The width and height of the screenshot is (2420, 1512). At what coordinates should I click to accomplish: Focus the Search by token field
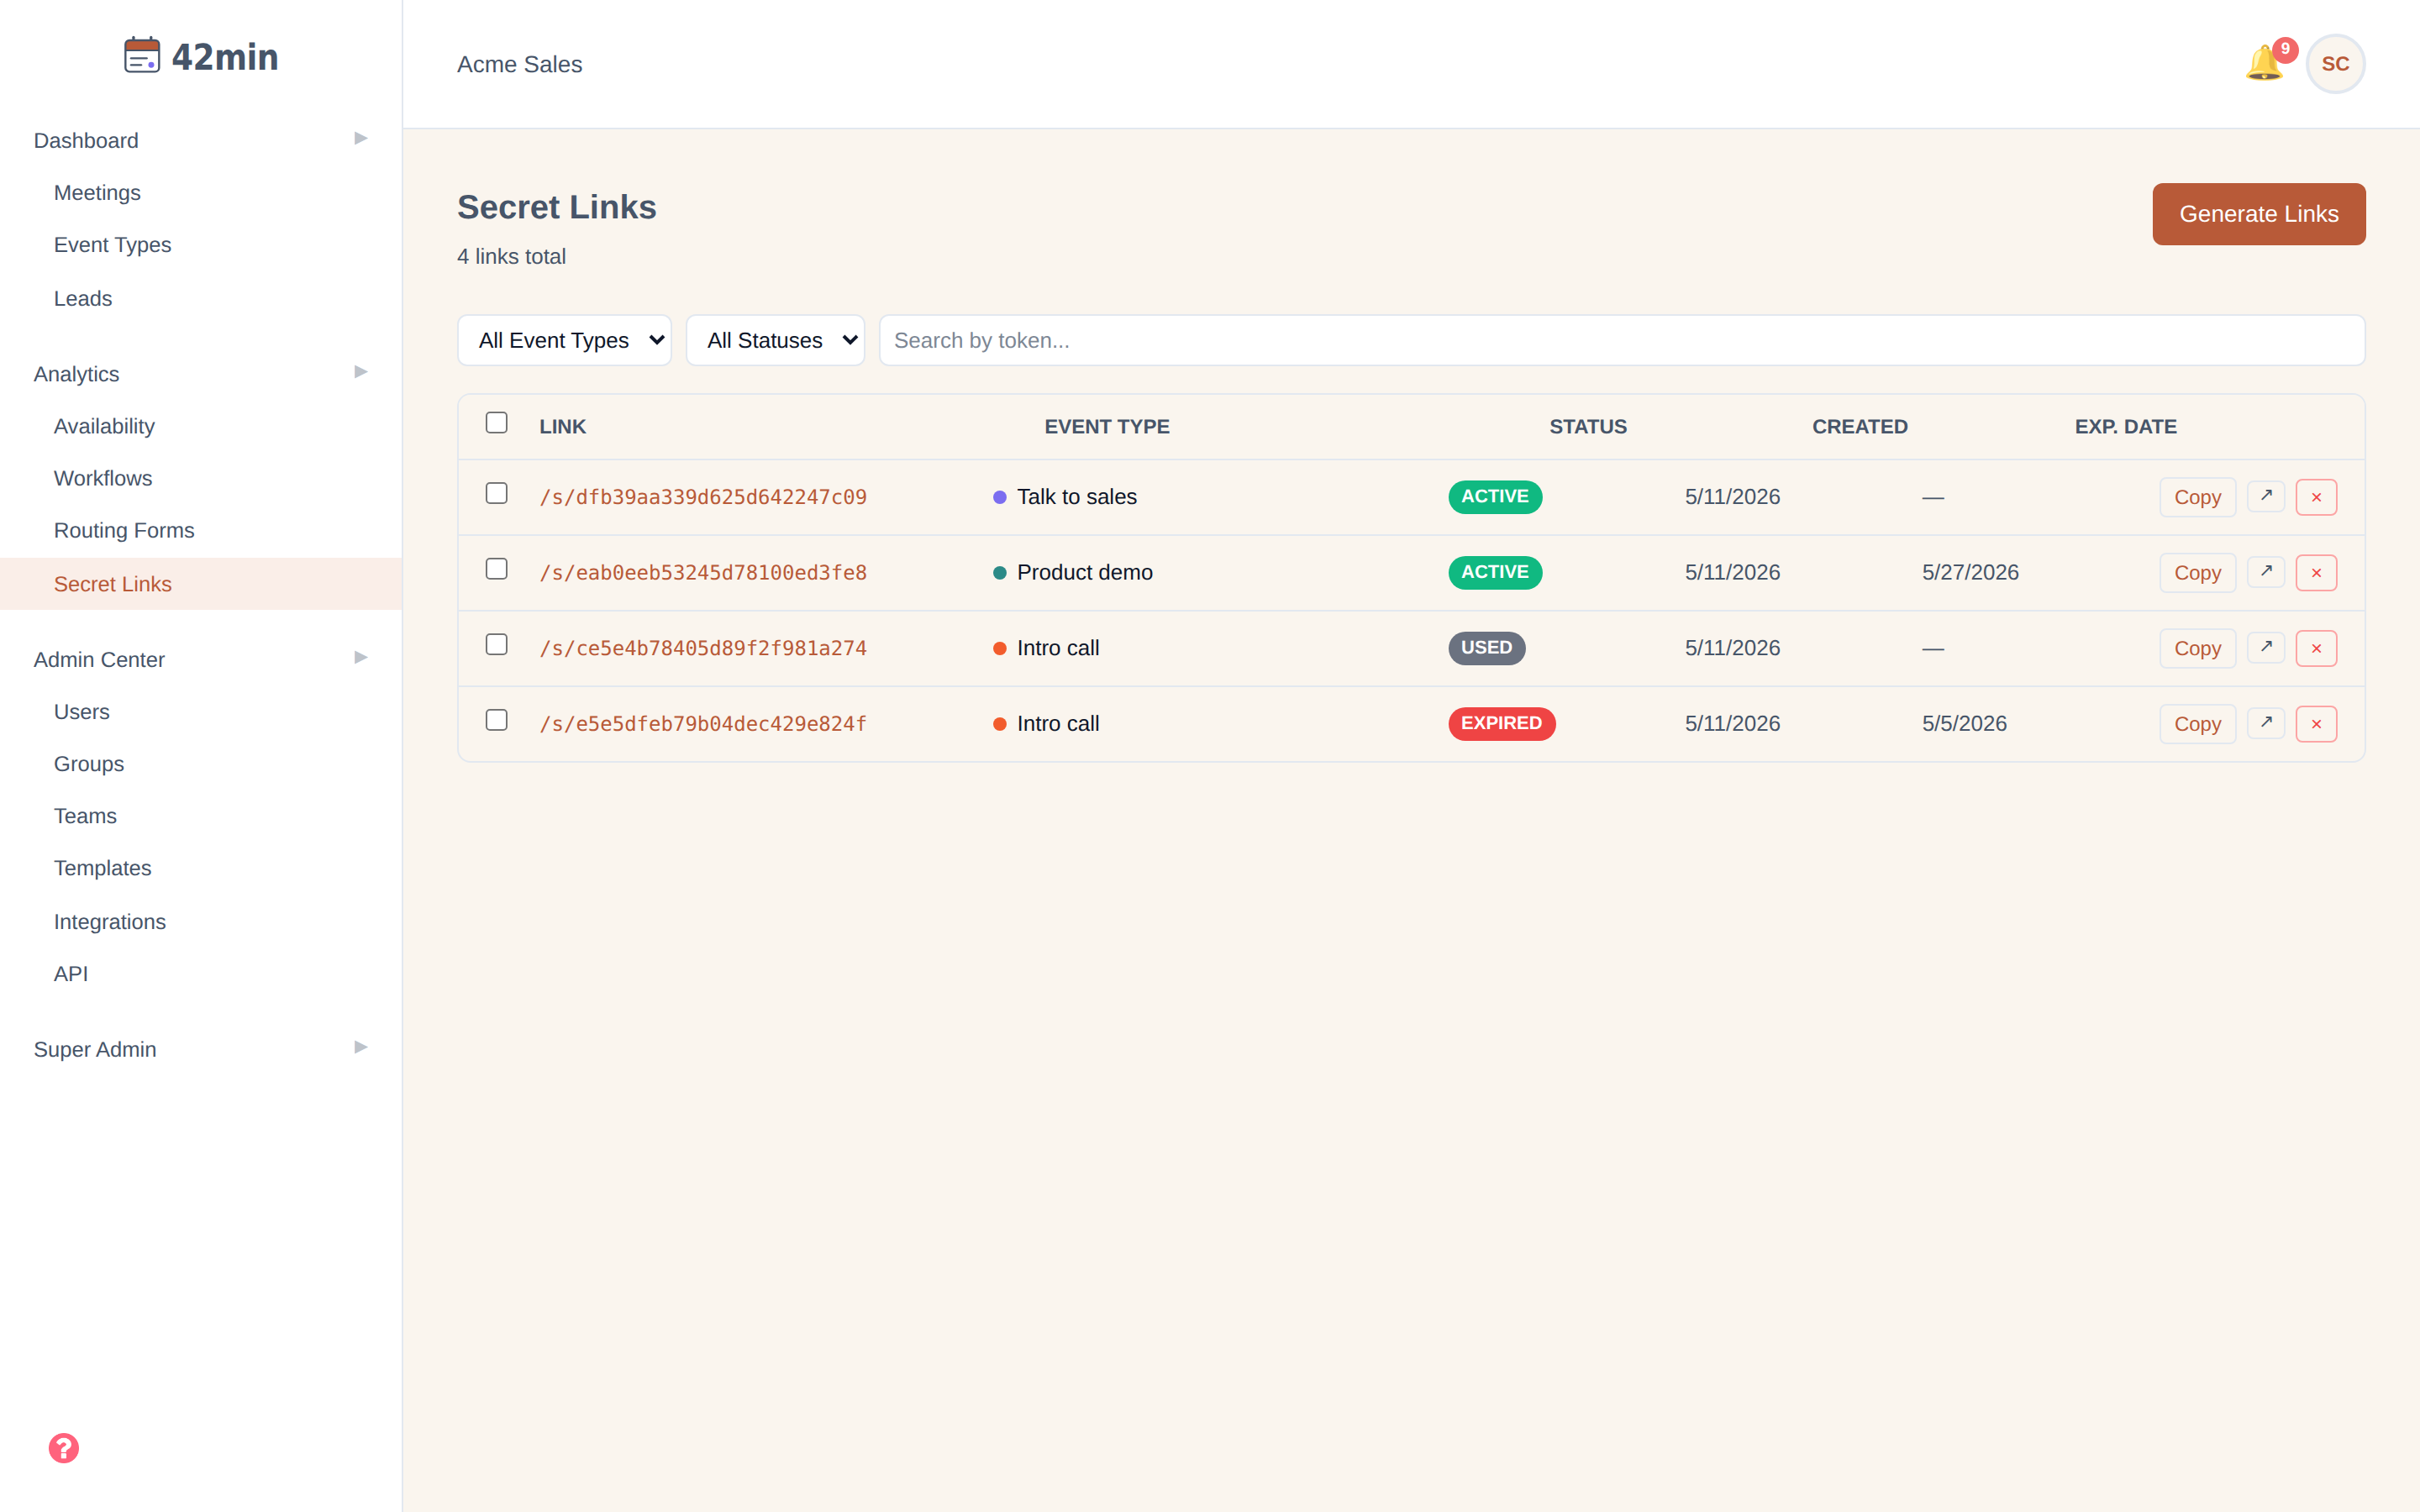1622,340
